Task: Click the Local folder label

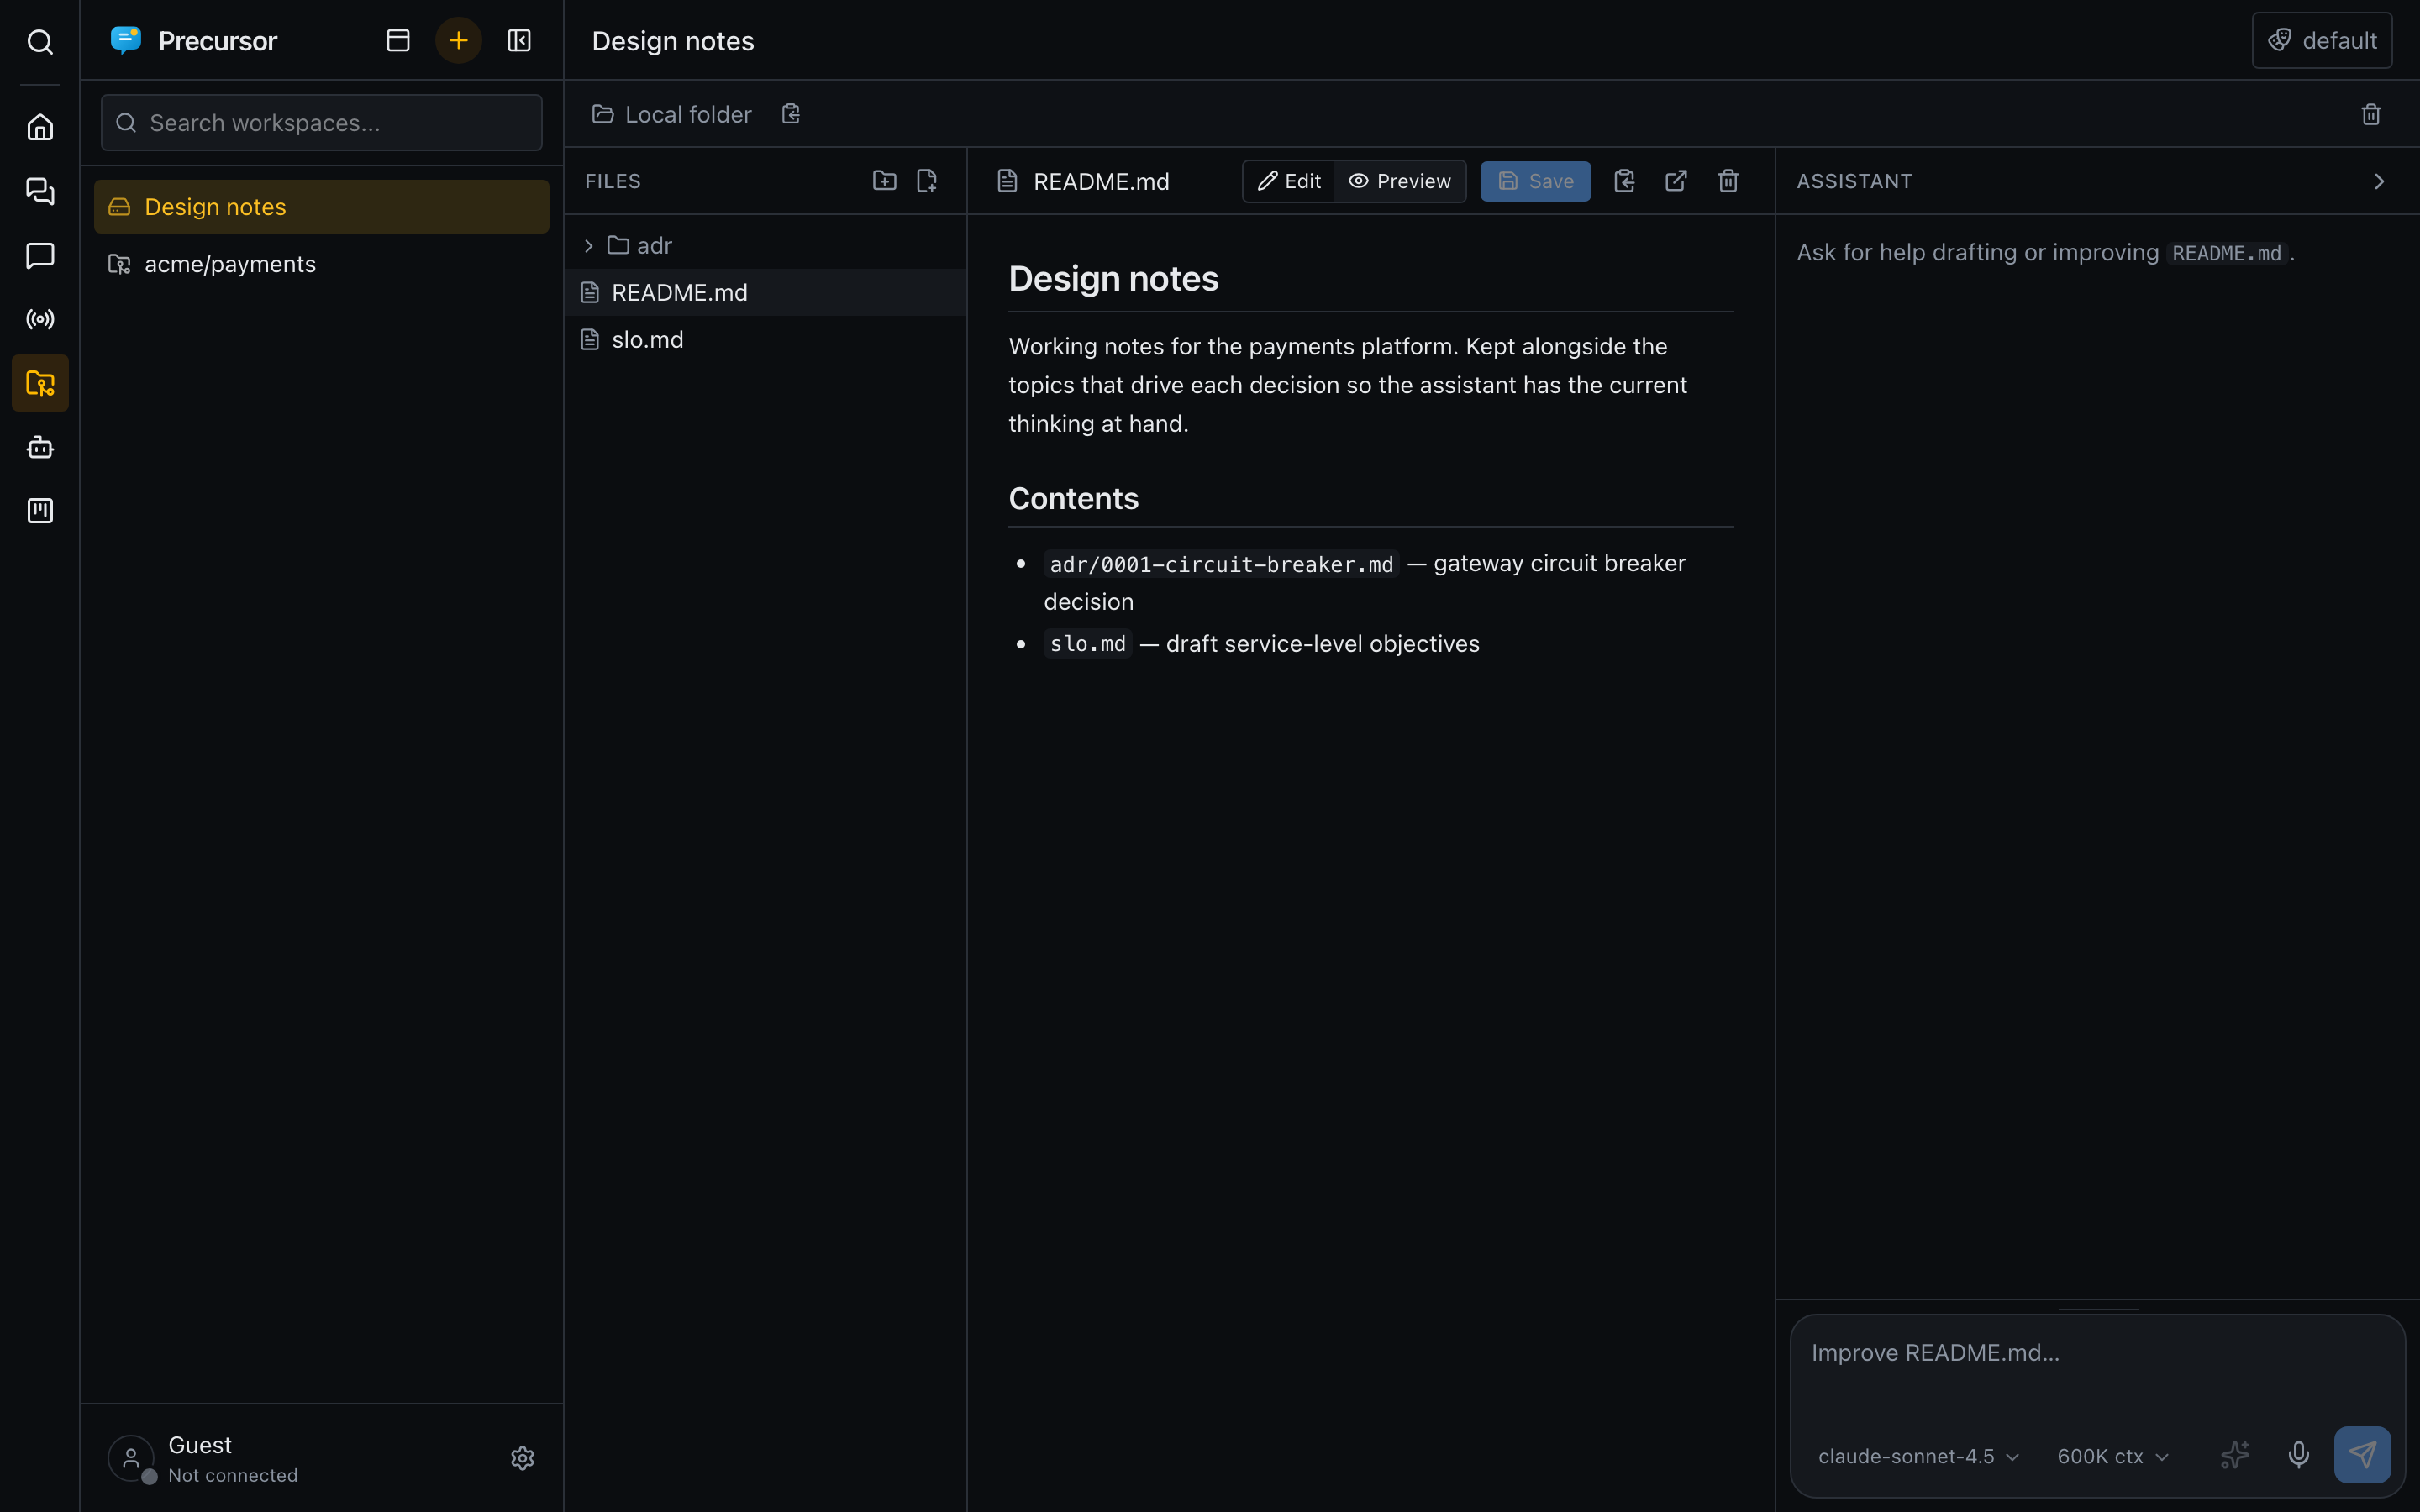Action: click(688, 115)
